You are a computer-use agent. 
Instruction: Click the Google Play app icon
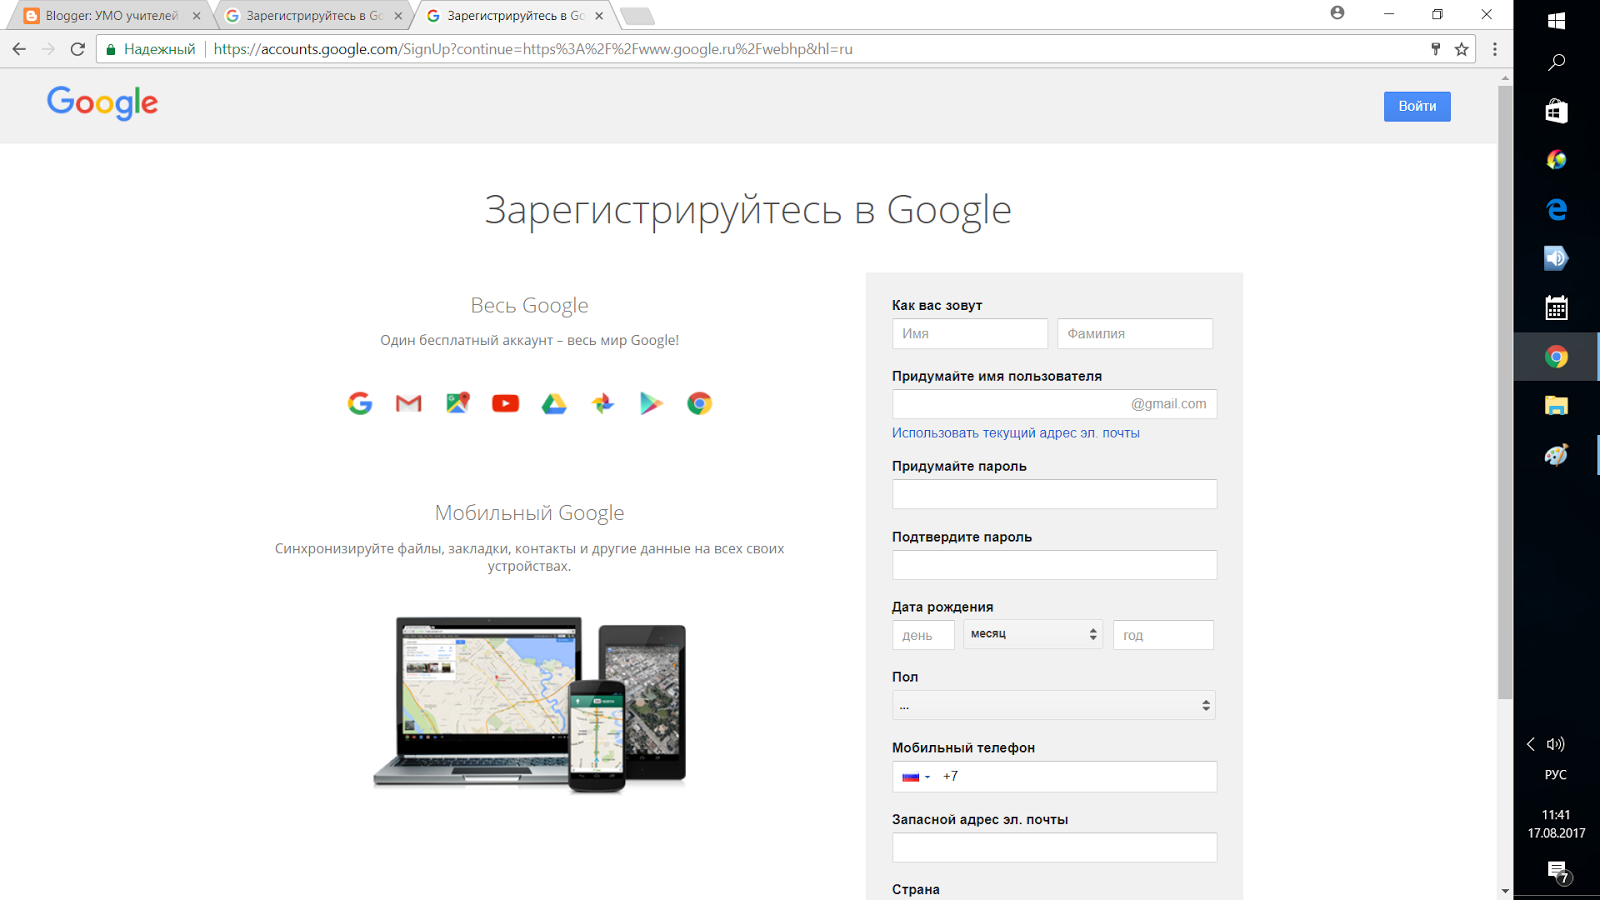(x=651, y=403)
